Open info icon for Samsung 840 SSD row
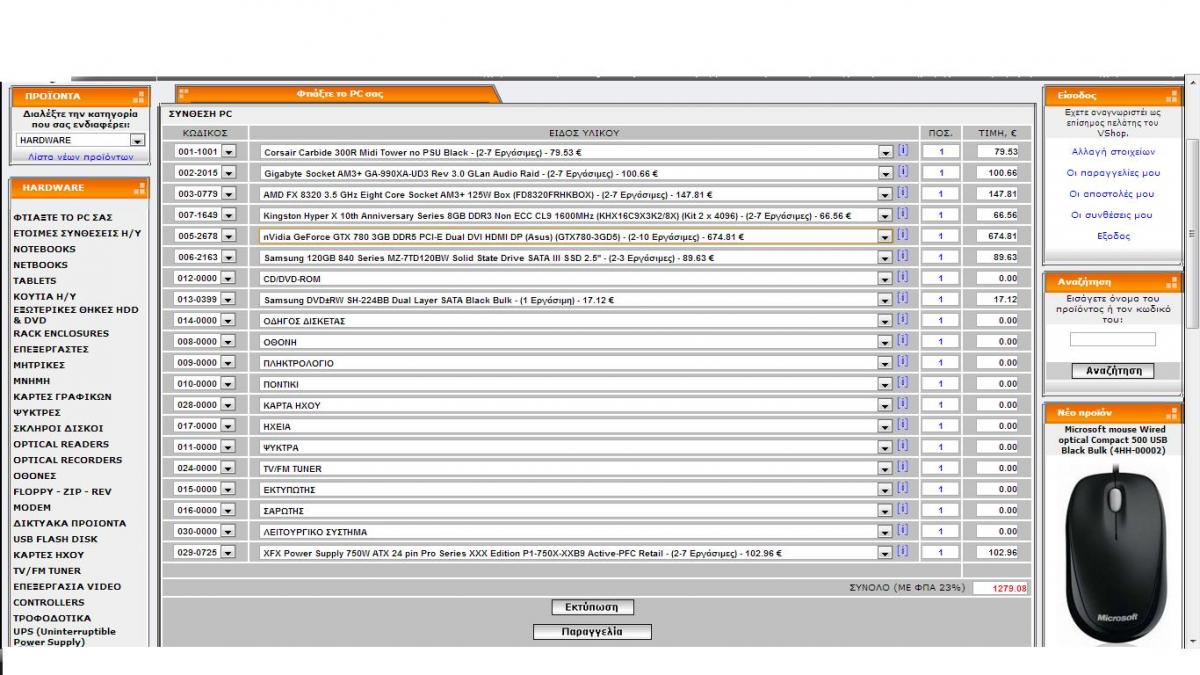This screenshot has height=675, width=1200. click(902, 256)
